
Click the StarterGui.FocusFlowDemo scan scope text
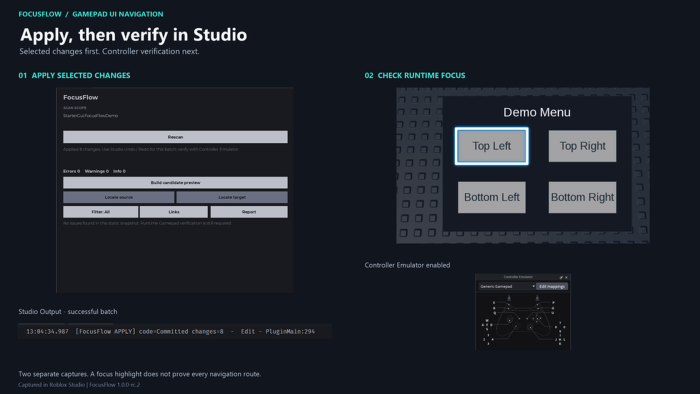coord(91,116)
